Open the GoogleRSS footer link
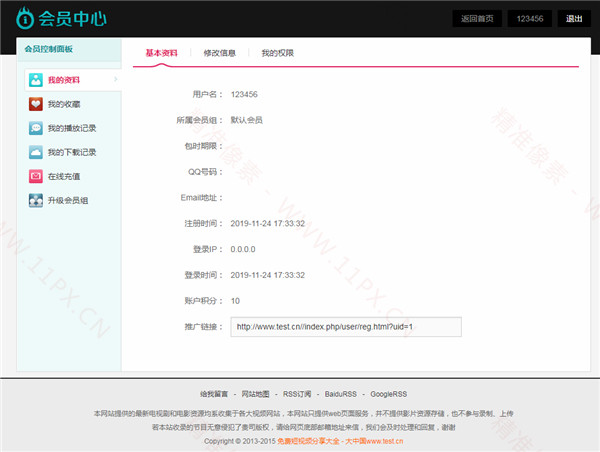Image resolution: width=600 pixels, height=452 pixels. [389, 394]
